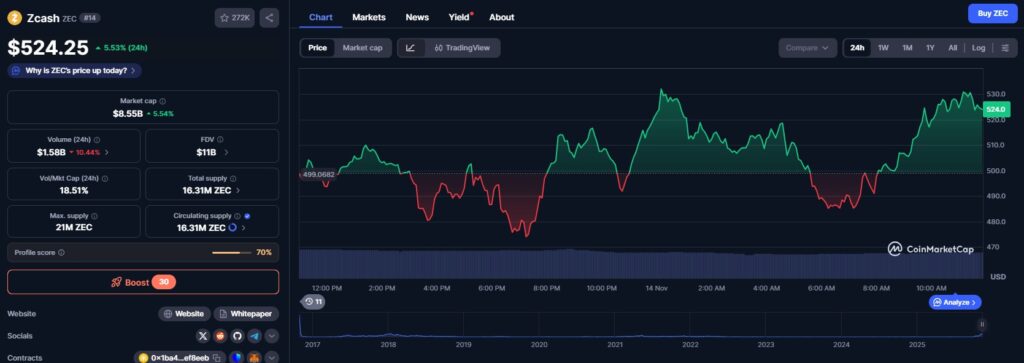Image resolution: width=1024 pixels, height=363 pixels.
Task: Click Market cap info icon
Action: (x=163, y=101)
